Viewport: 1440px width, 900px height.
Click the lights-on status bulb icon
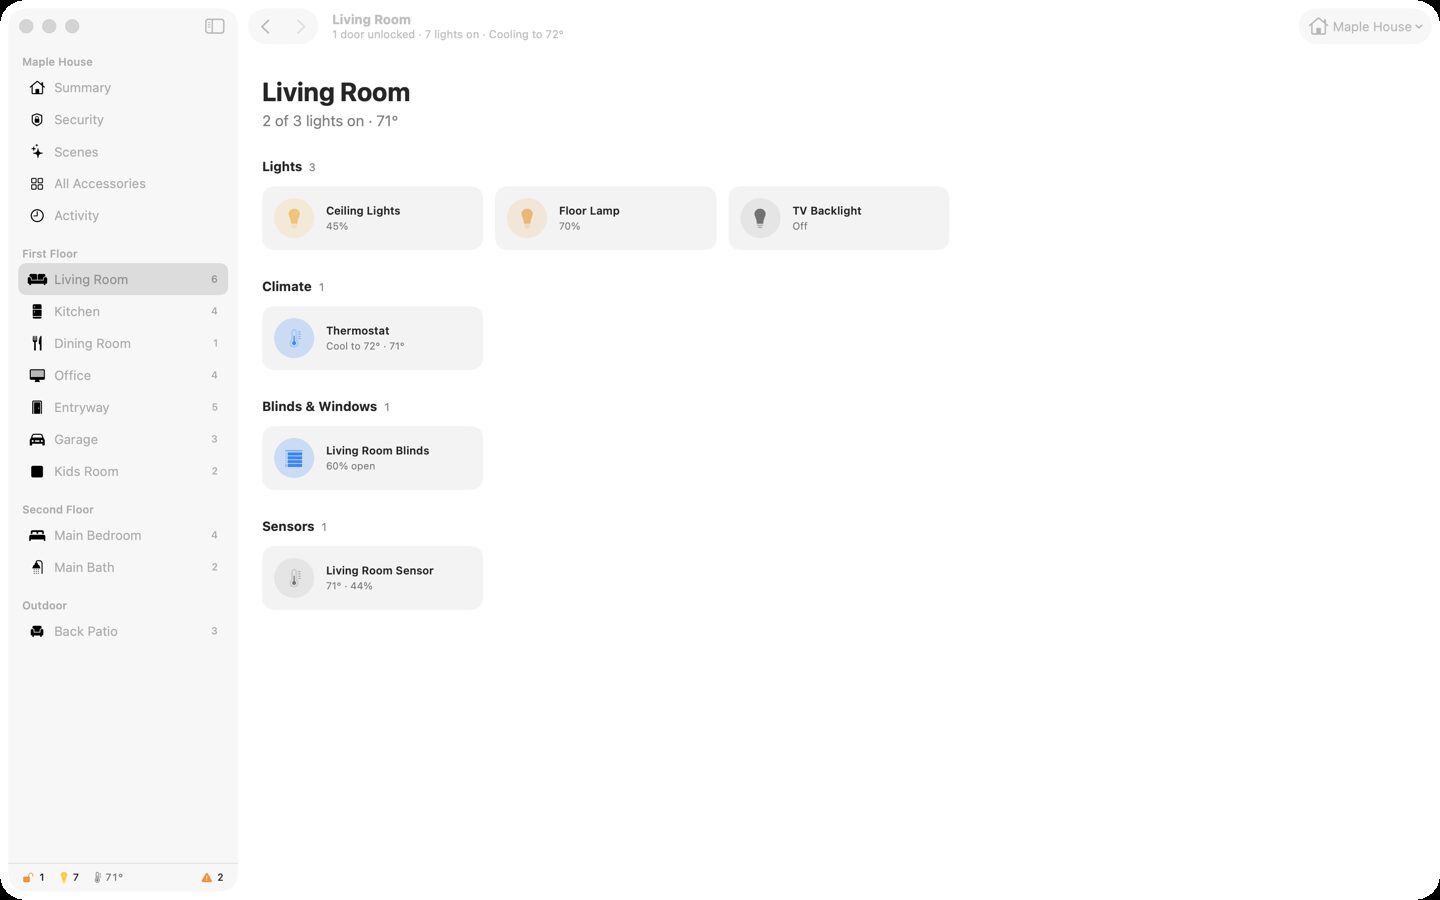point(64,878)
